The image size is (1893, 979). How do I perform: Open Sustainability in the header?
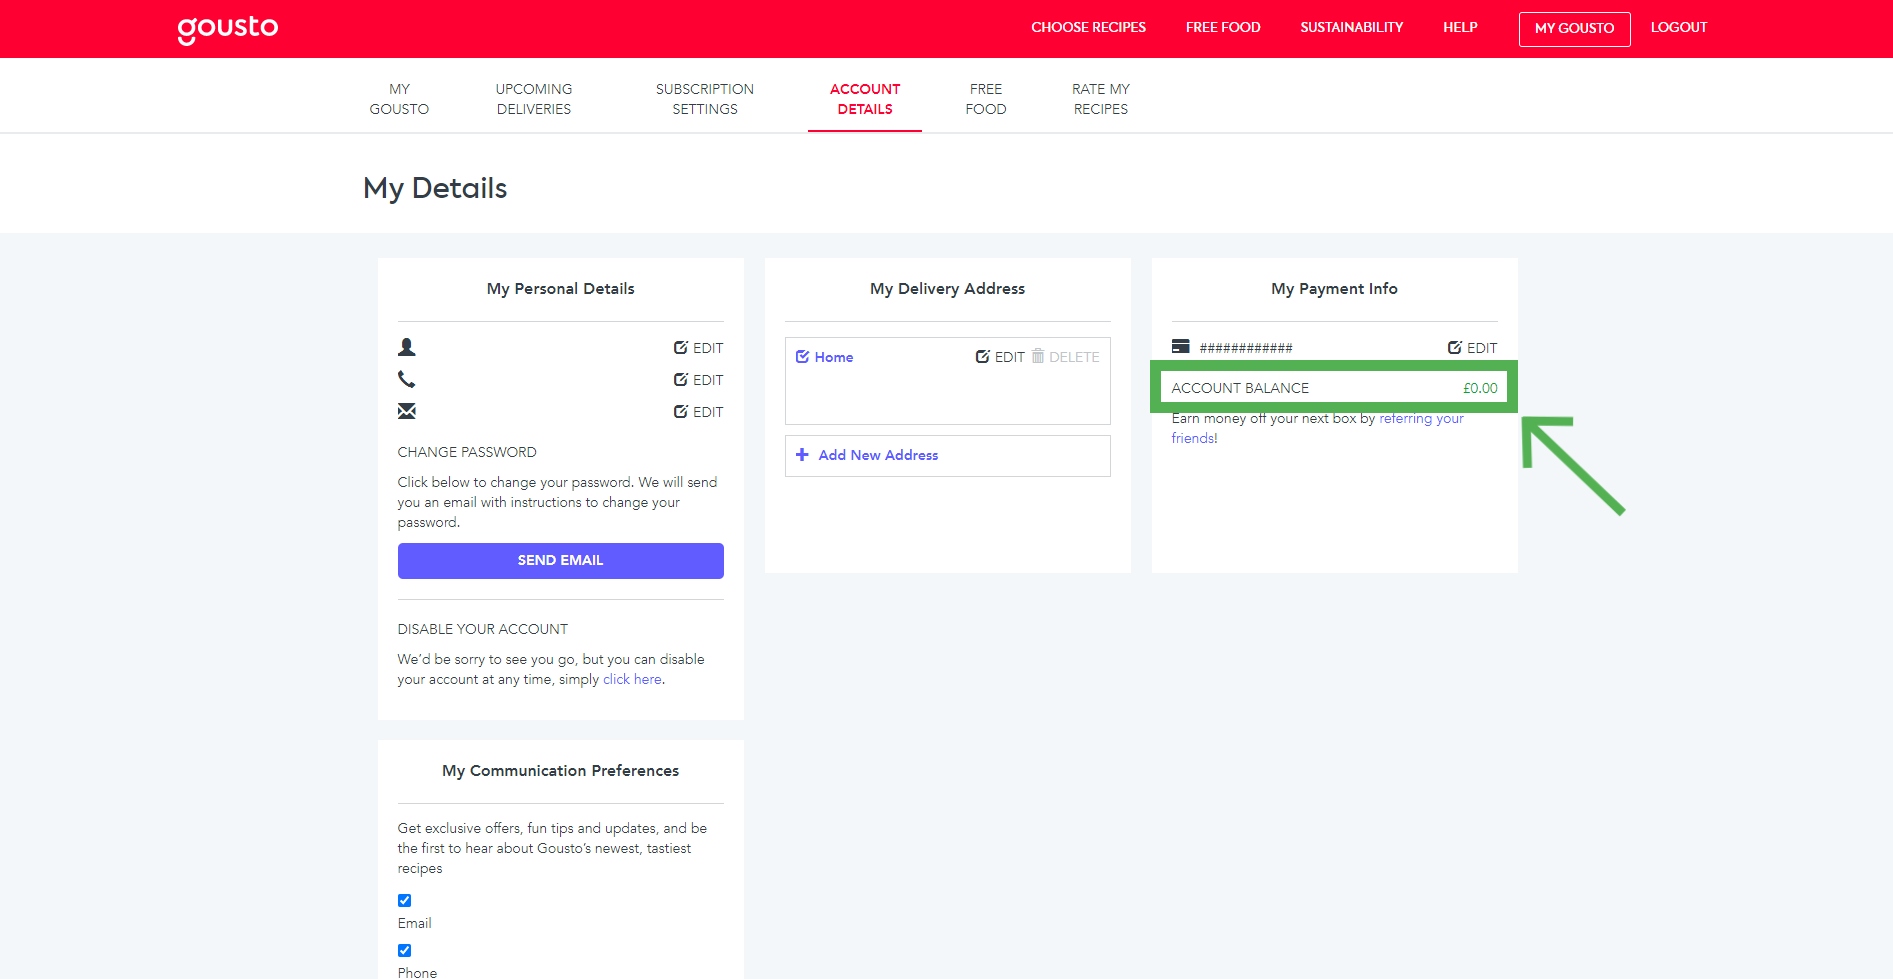click(x=1352, y=28)
